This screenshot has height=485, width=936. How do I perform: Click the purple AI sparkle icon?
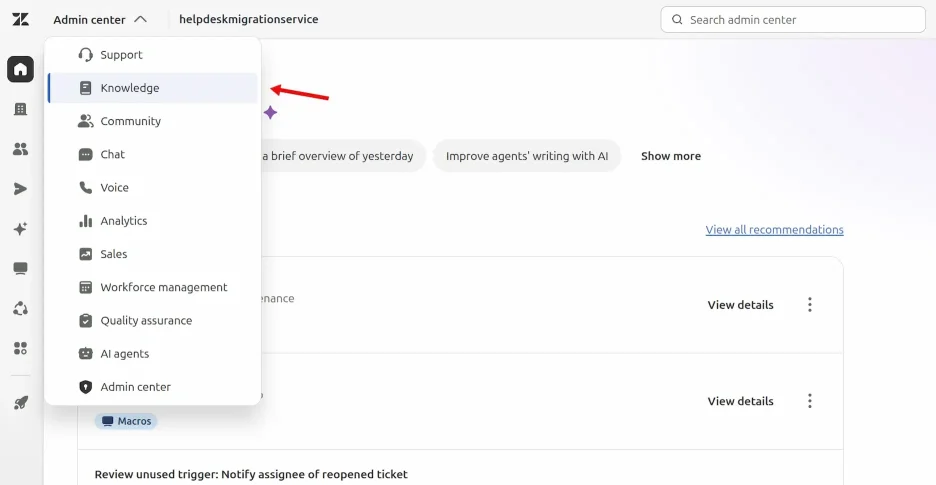[270, 112]
